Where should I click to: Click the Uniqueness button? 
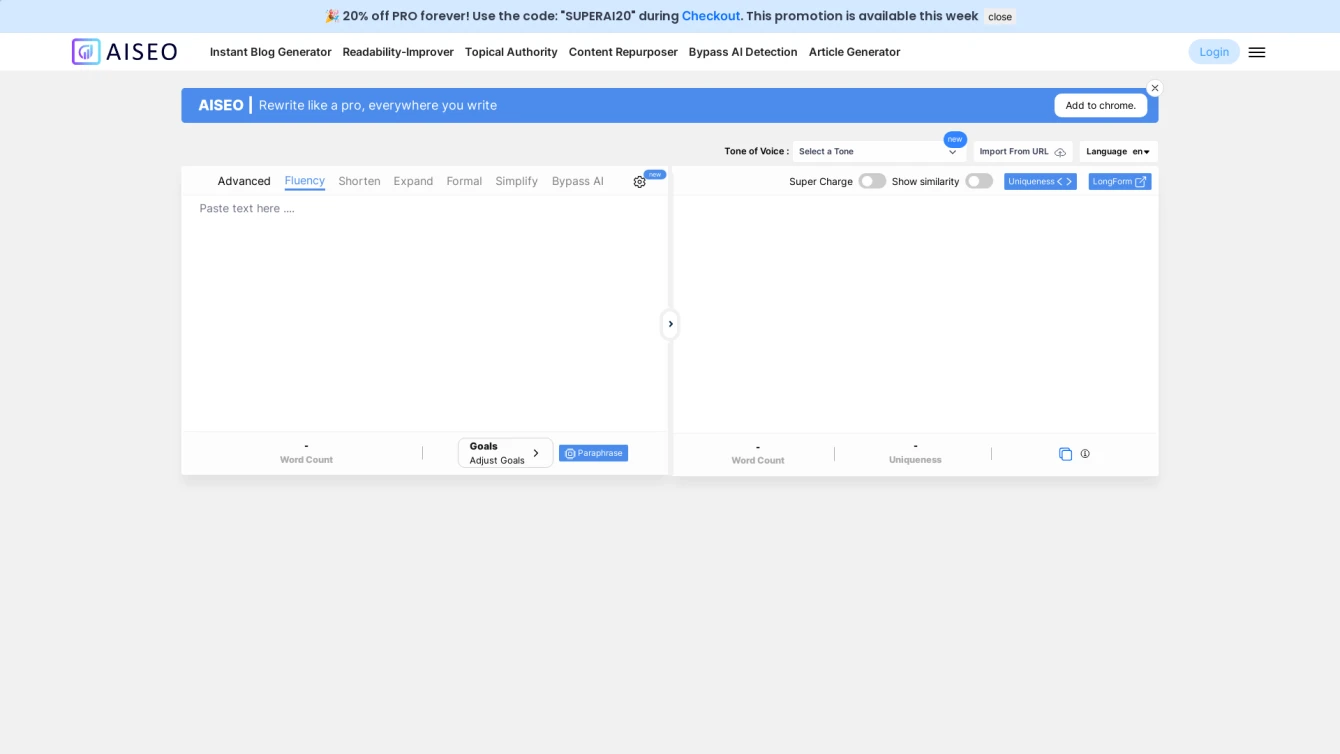pyautogui.click(x=1040, y=182)
